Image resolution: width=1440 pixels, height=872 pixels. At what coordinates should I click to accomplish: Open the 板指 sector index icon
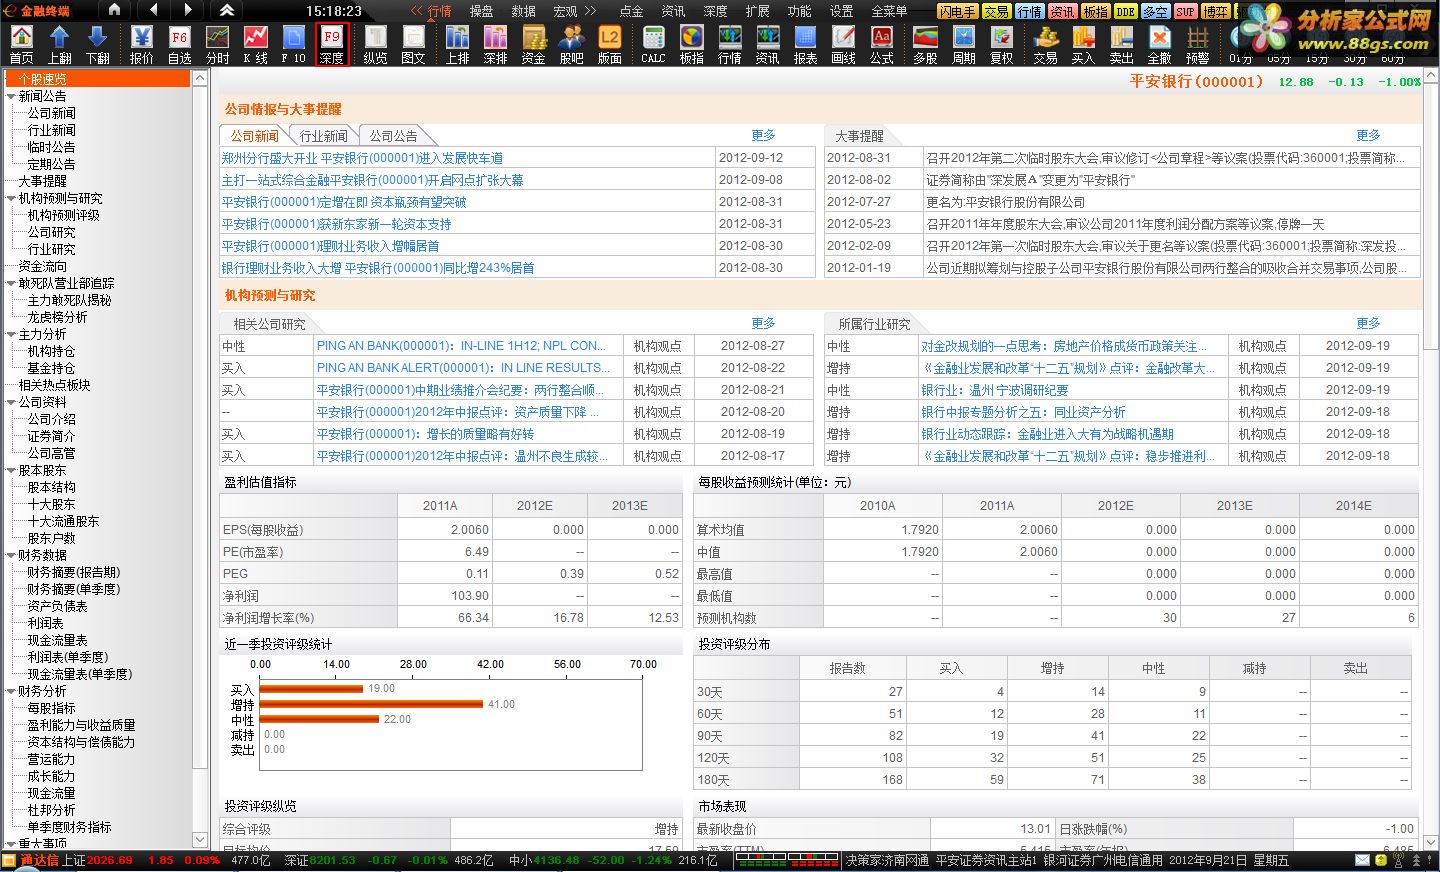692,44
